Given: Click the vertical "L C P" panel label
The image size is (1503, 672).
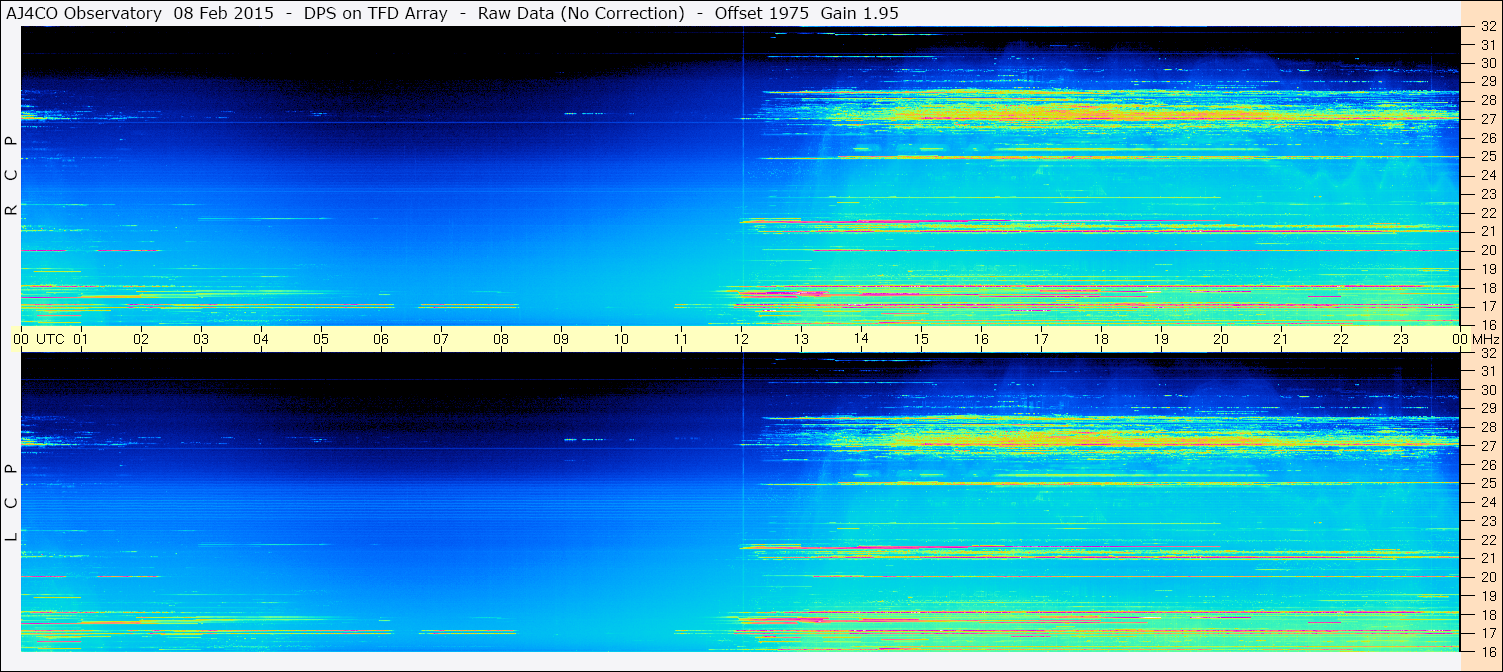Looking at the screenshot, I should [11, 503].
